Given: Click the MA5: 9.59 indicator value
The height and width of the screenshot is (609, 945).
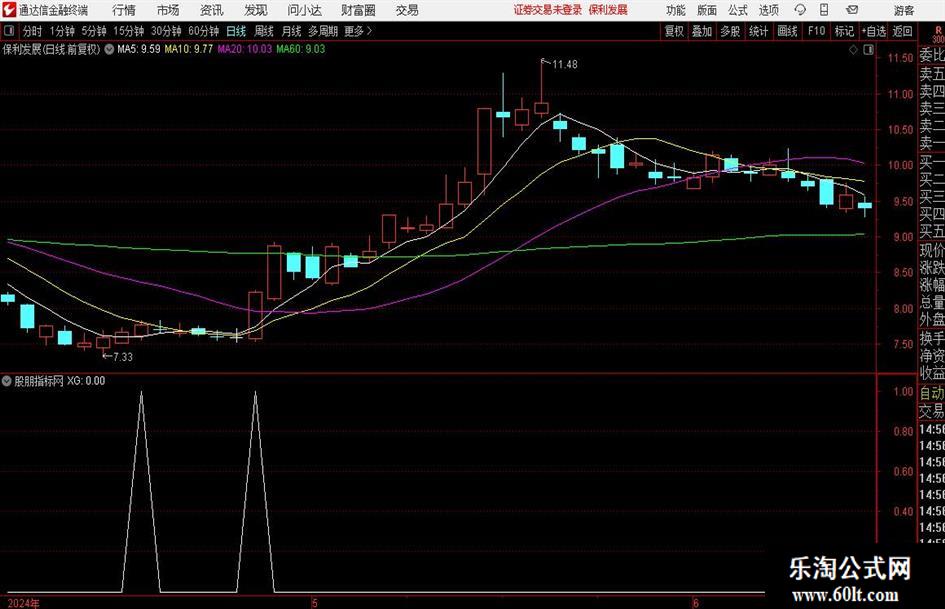Looking at the screenshot, I should pyautogui.click(x=139, y=49).
